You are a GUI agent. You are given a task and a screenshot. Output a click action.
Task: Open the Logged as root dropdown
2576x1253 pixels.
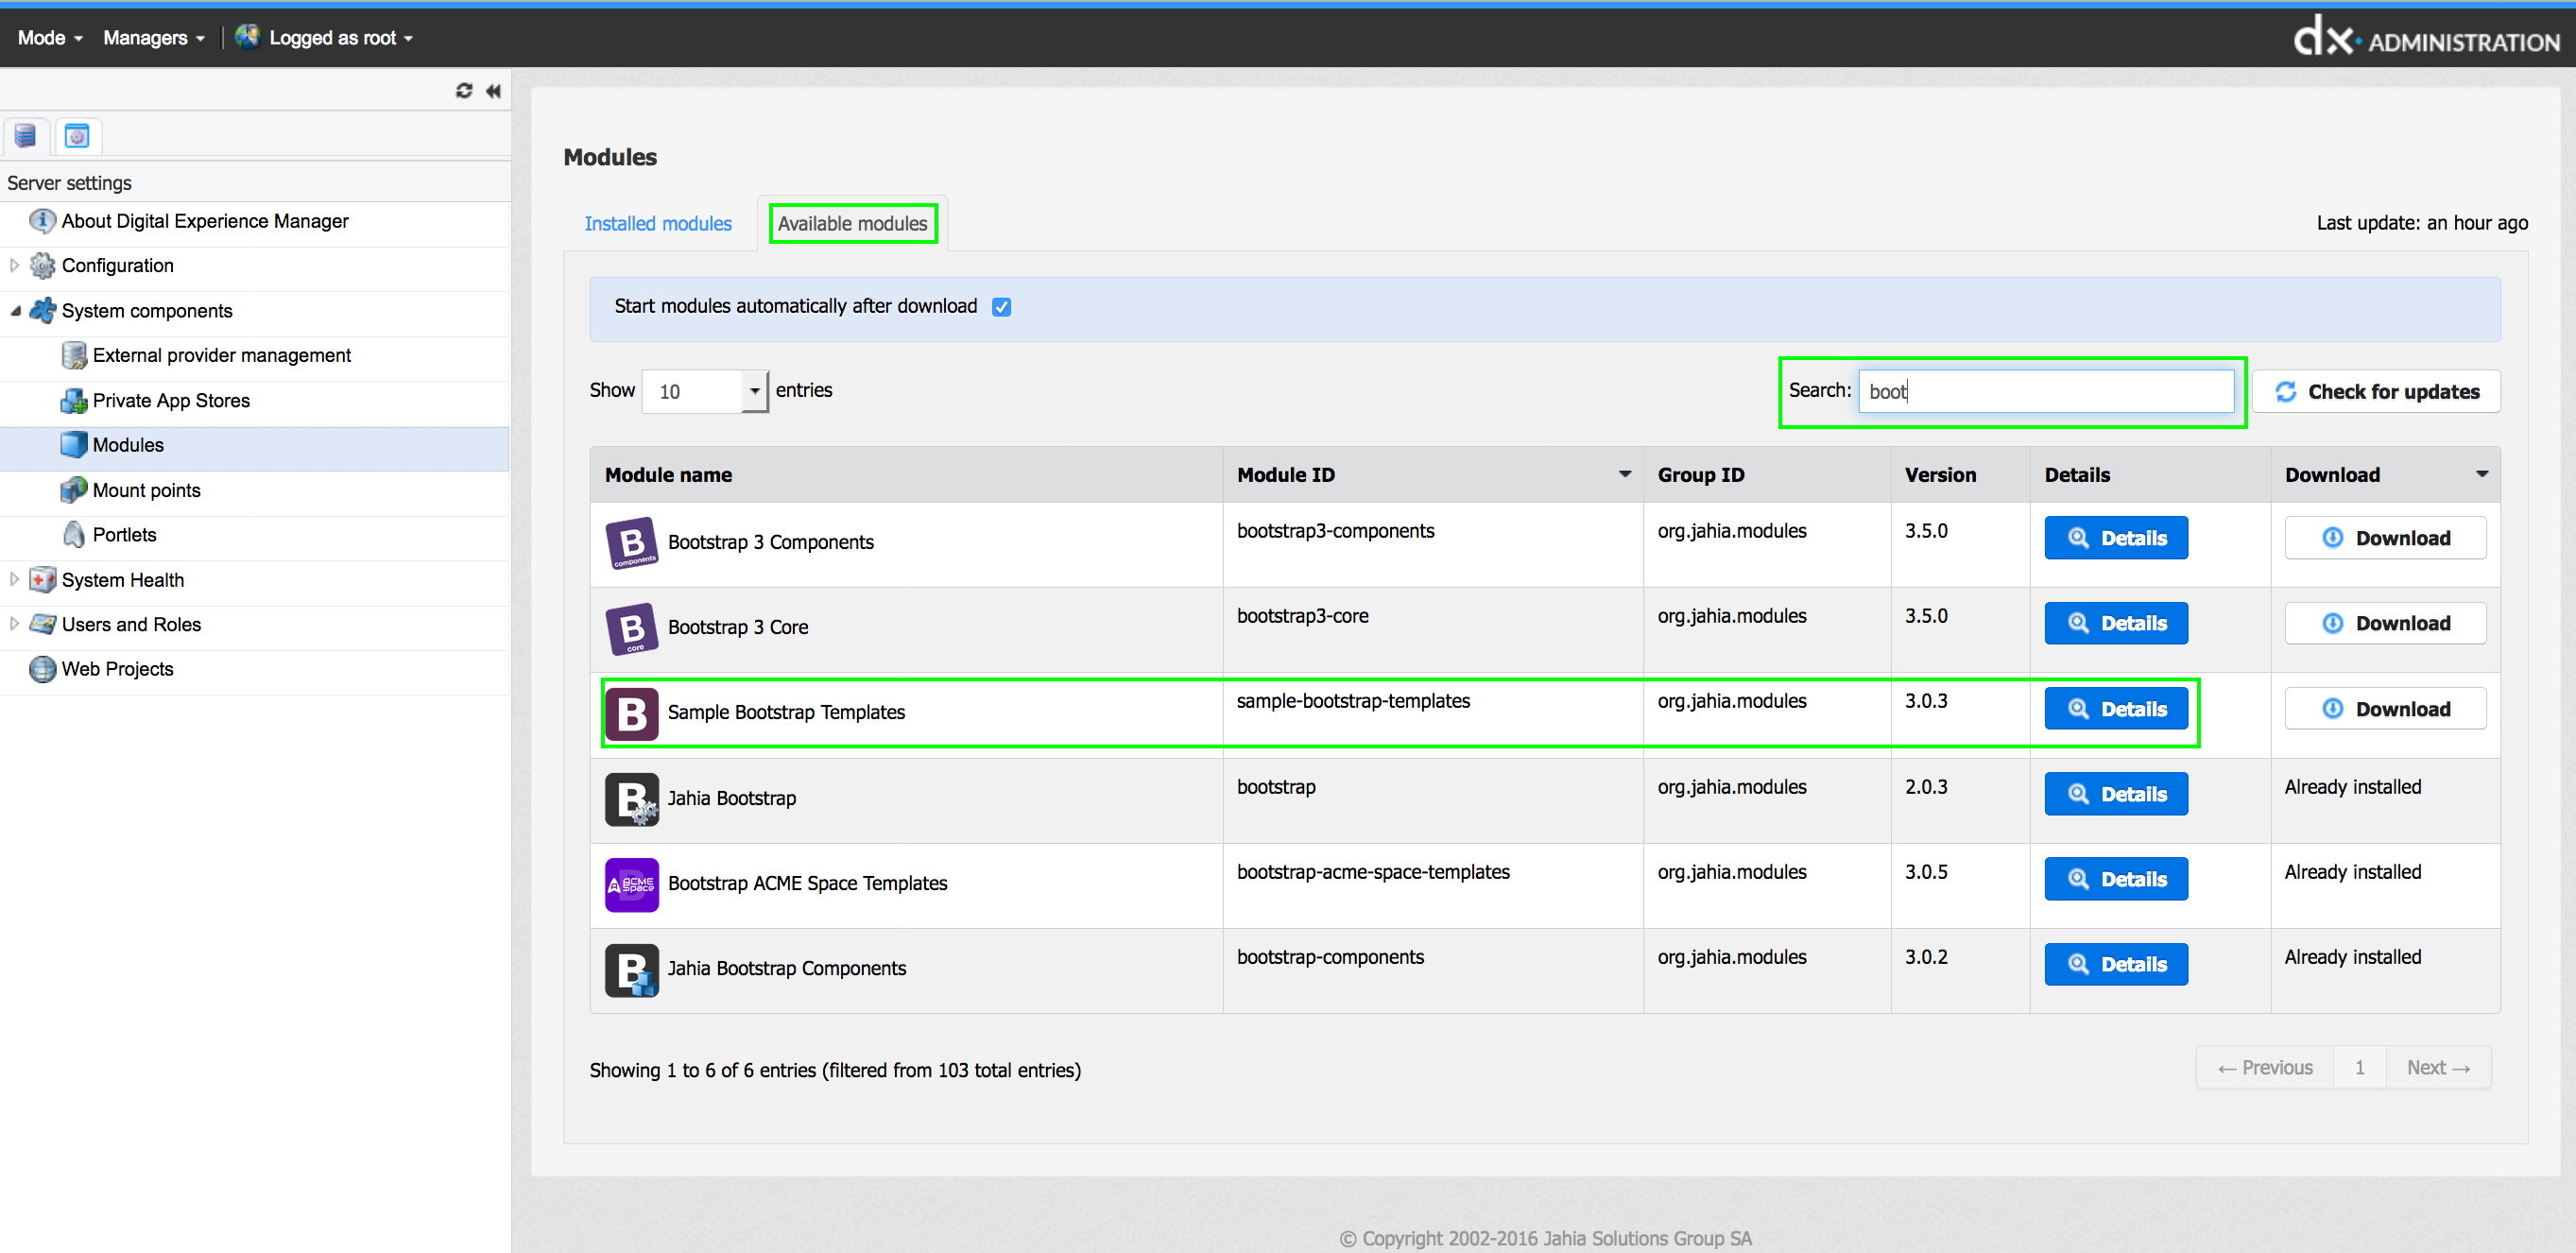[x=341, y=38]
